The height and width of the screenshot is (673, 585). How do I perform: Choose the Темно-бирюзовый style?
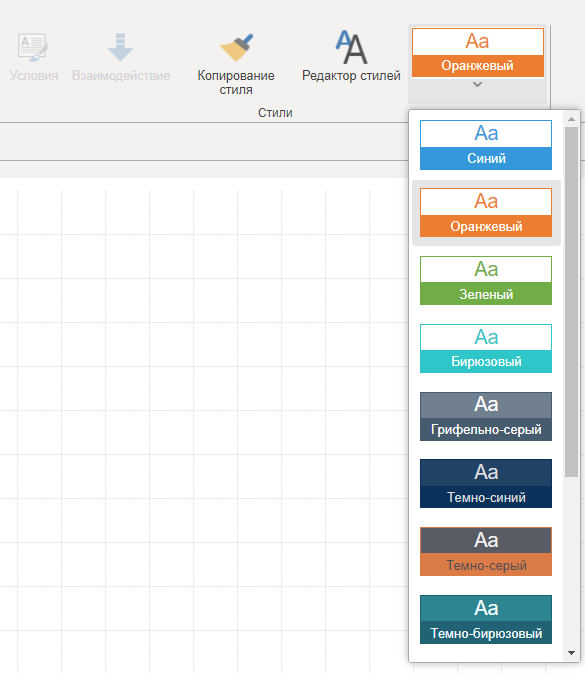[486, 619]
